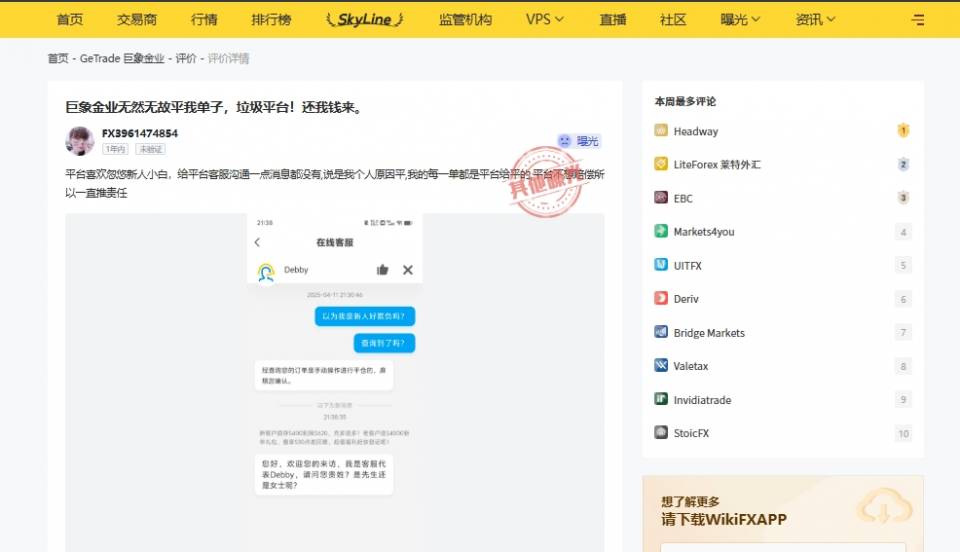Click the bronze rank 3 badge
The height and width of the screenshot is (552, 960).
pos(903,198)
